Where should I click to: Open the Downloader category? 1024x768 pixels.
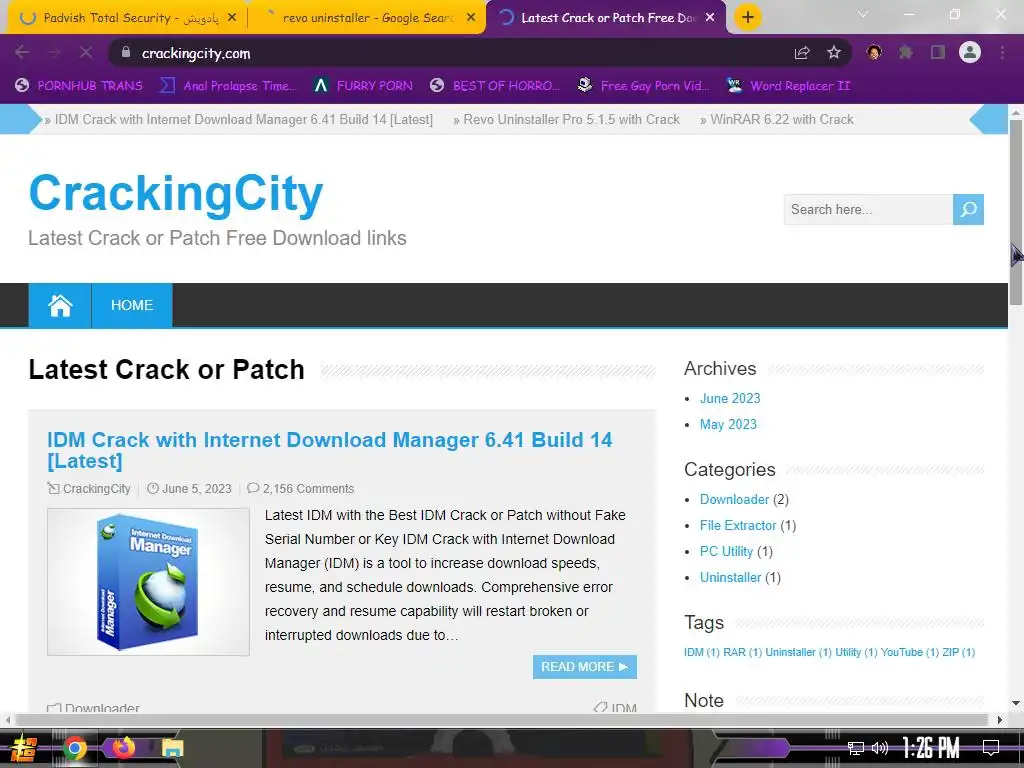tap(734, 500)
